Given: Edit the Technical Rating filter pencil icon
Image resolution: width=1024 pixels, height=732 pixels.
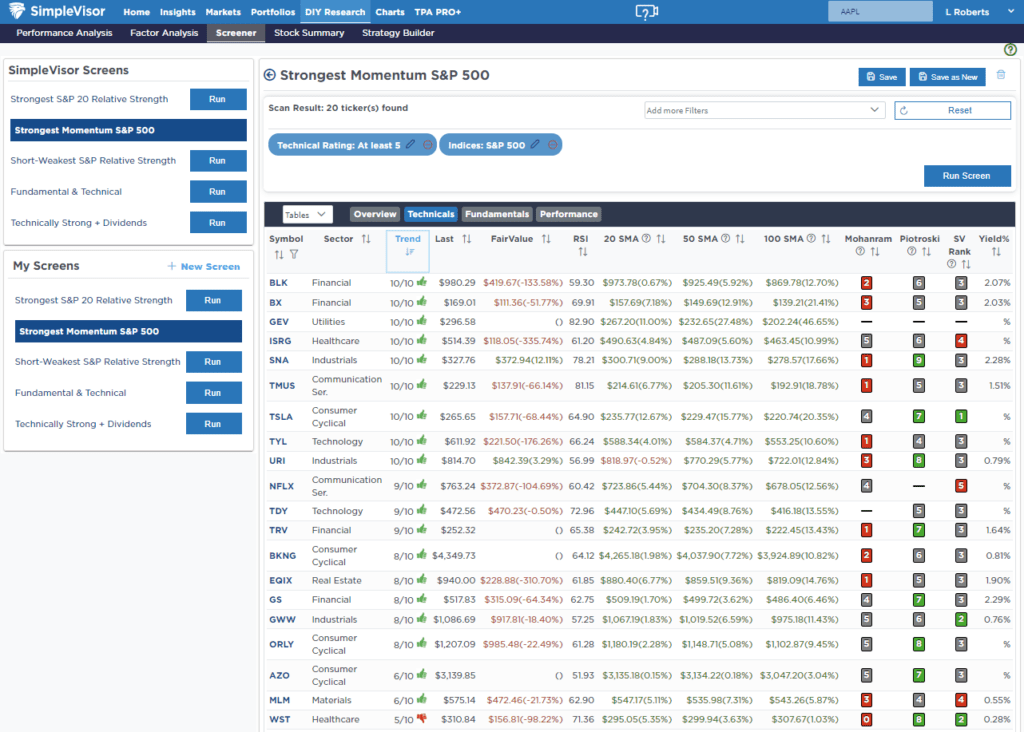Looking at the screenshot, I should tap(410, 144).
